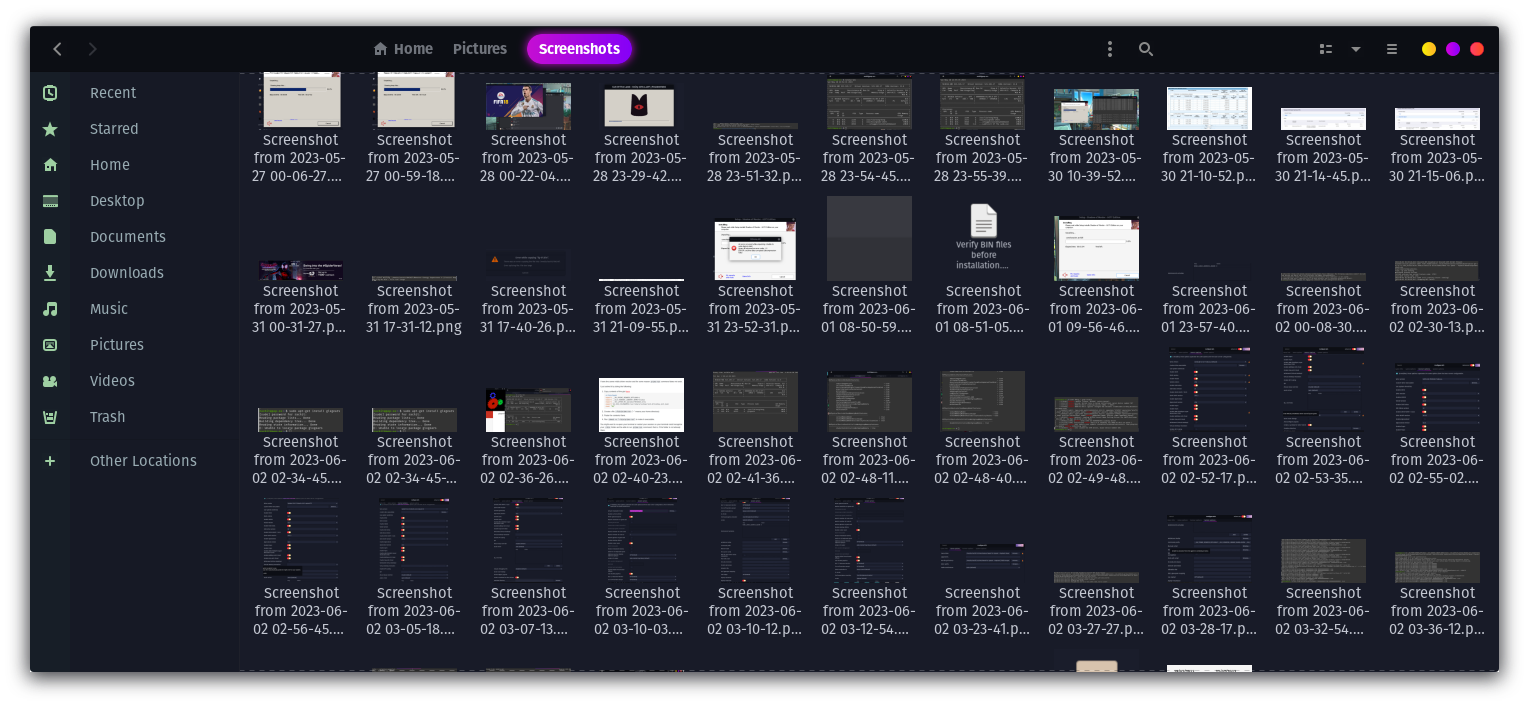Open the view sorting dropdown arrow
1529x706 pixels.
1355,49
